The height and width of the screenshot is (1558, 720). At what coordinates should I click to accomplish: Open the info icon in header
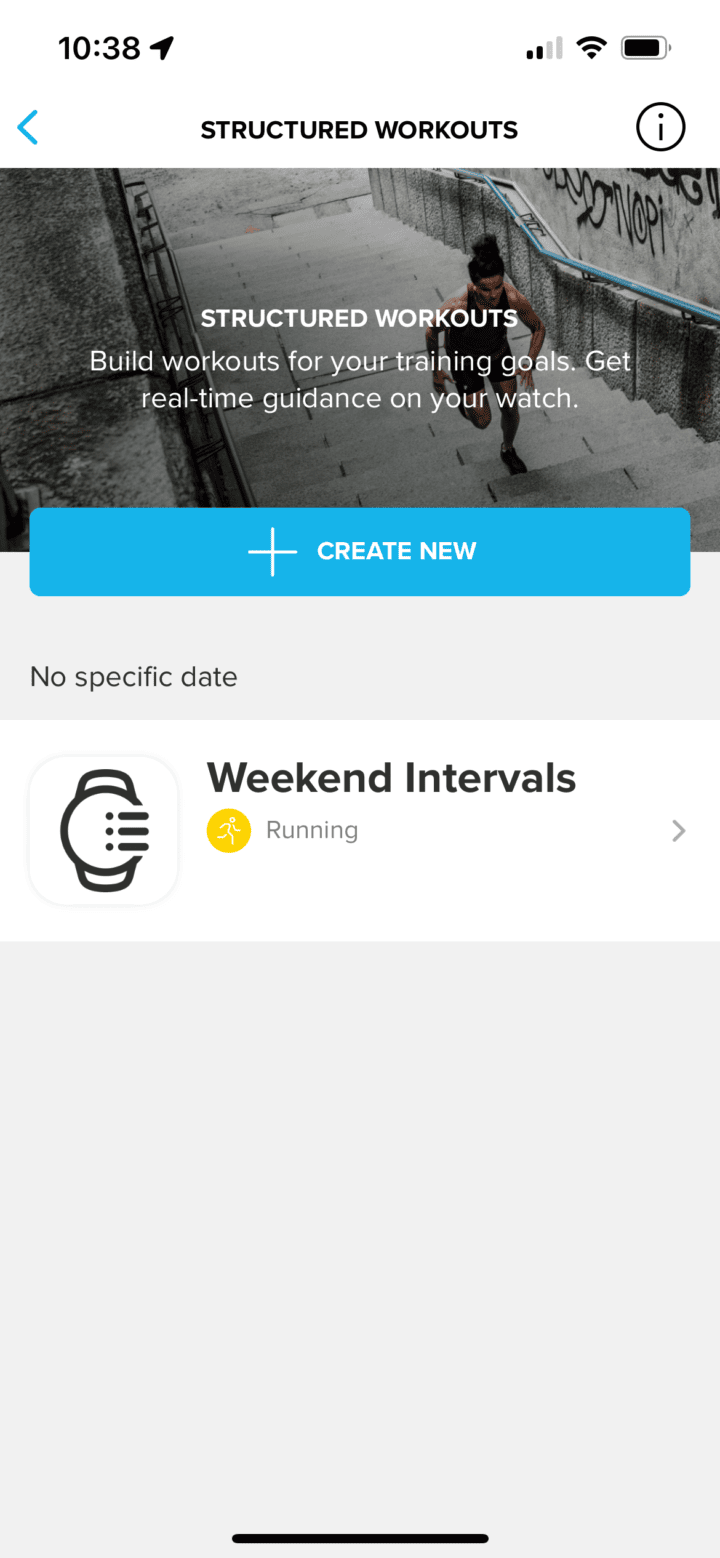point(660,129)
